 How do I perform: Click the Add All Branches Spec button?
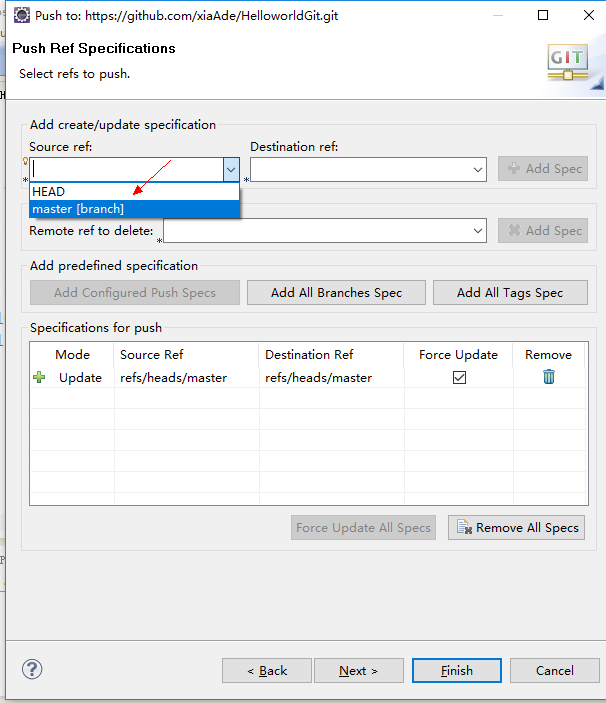(x=336, y=293)
